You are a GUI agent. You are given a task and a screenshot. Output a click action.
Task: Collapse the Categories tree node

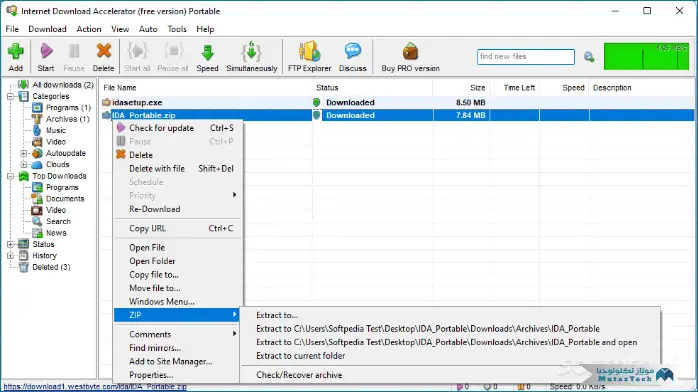(x=10, y=97)
